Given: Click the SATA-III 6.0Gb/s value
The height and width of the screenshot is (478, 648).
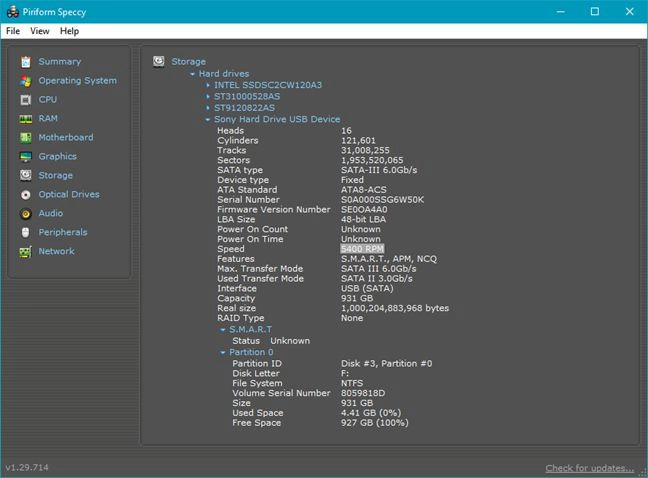Looking at the screenshot, I should (x=379, y=170).
